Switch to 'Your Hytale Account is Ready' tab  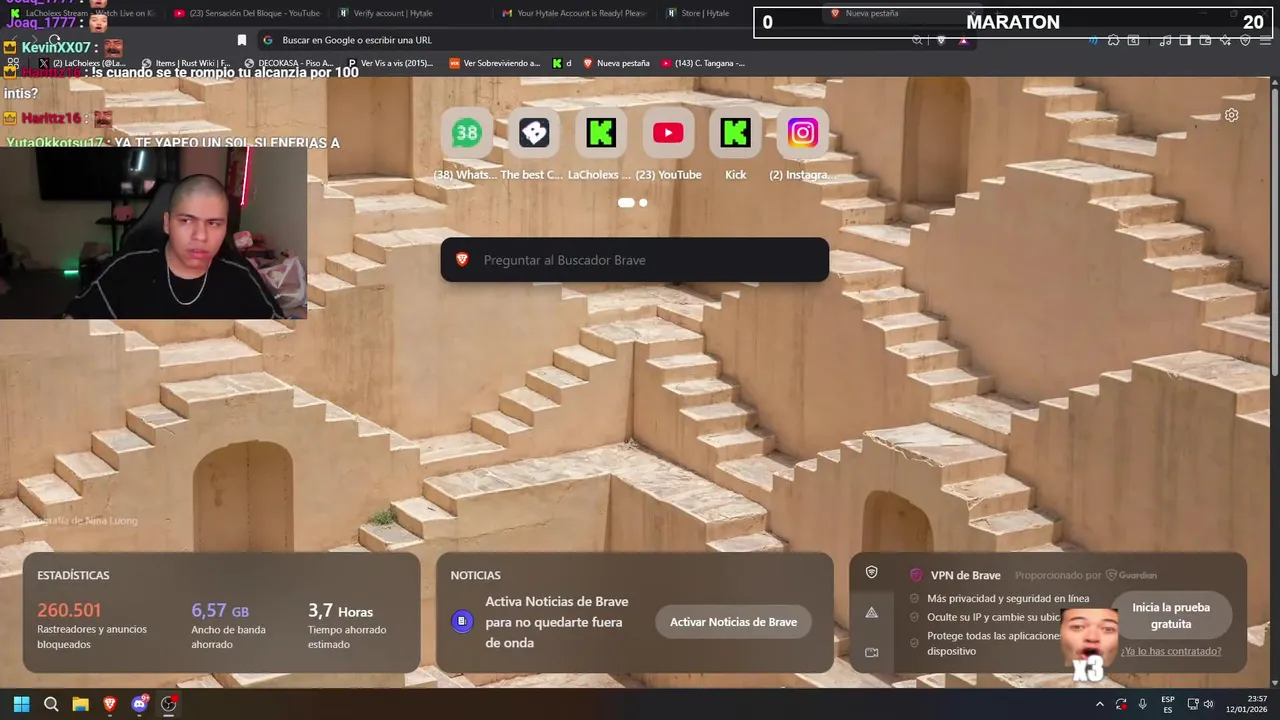(x=575, y=13)
